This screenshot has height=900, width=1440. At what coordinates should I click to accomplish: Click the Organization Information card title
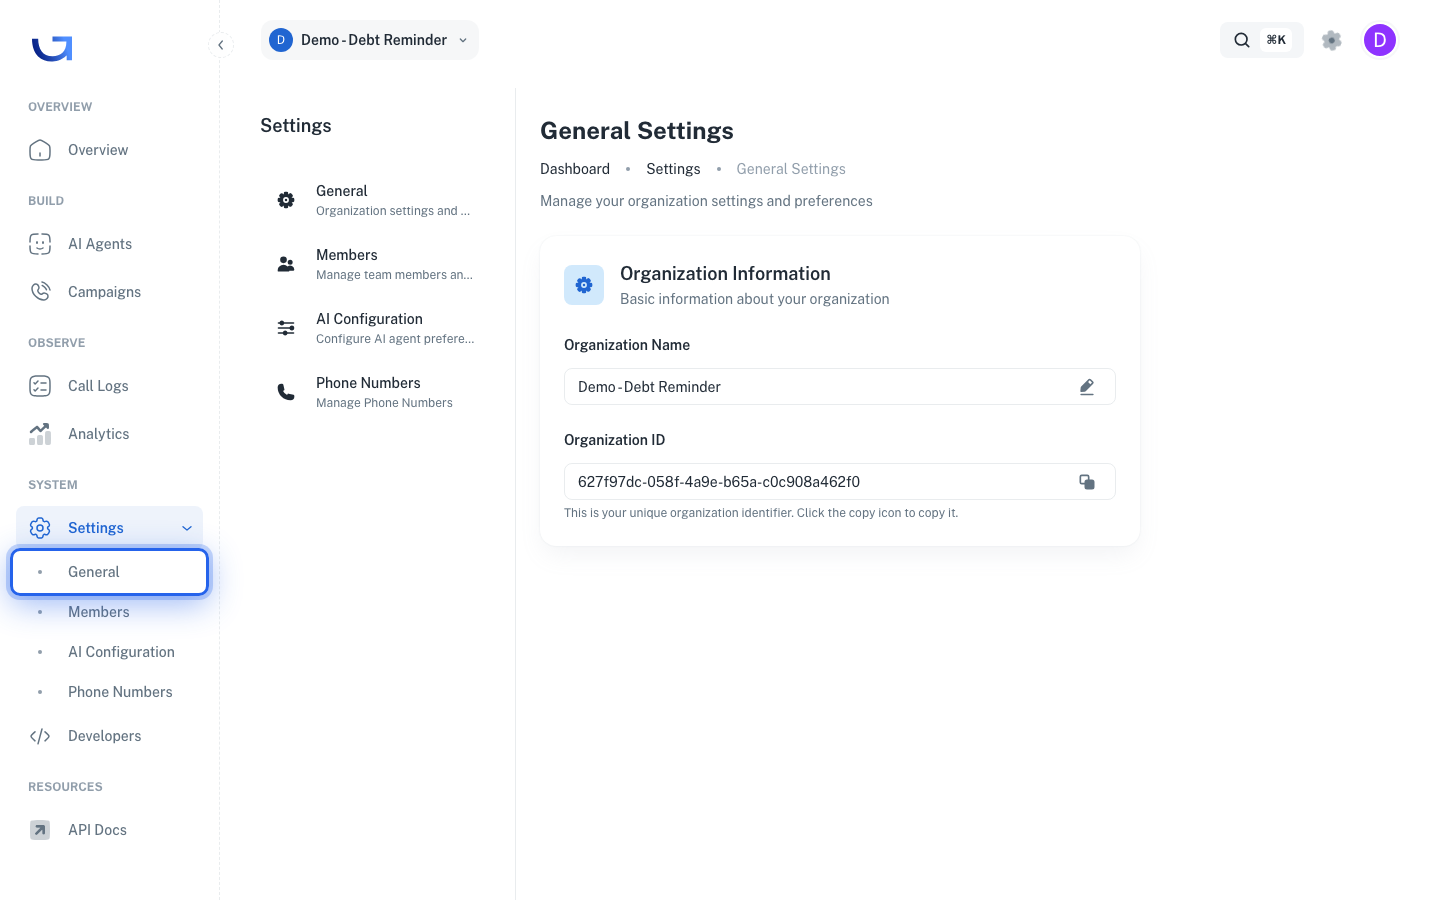725,274
